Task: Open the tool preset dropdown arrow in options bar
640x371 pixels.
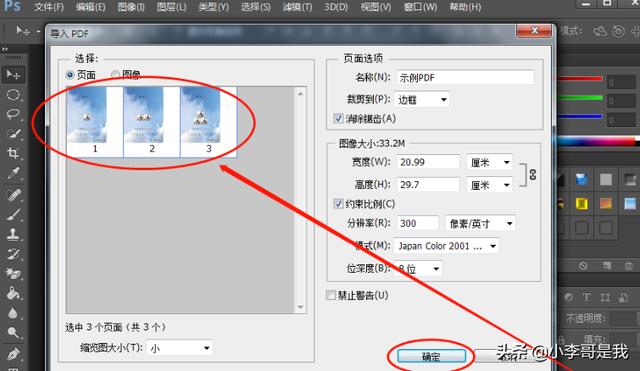Action: pos(38,31)
